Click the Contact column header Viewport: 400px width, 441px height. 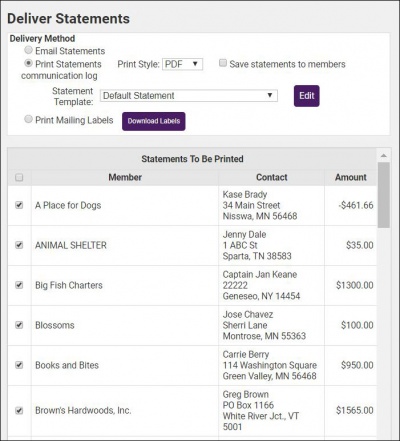point(271,177)
